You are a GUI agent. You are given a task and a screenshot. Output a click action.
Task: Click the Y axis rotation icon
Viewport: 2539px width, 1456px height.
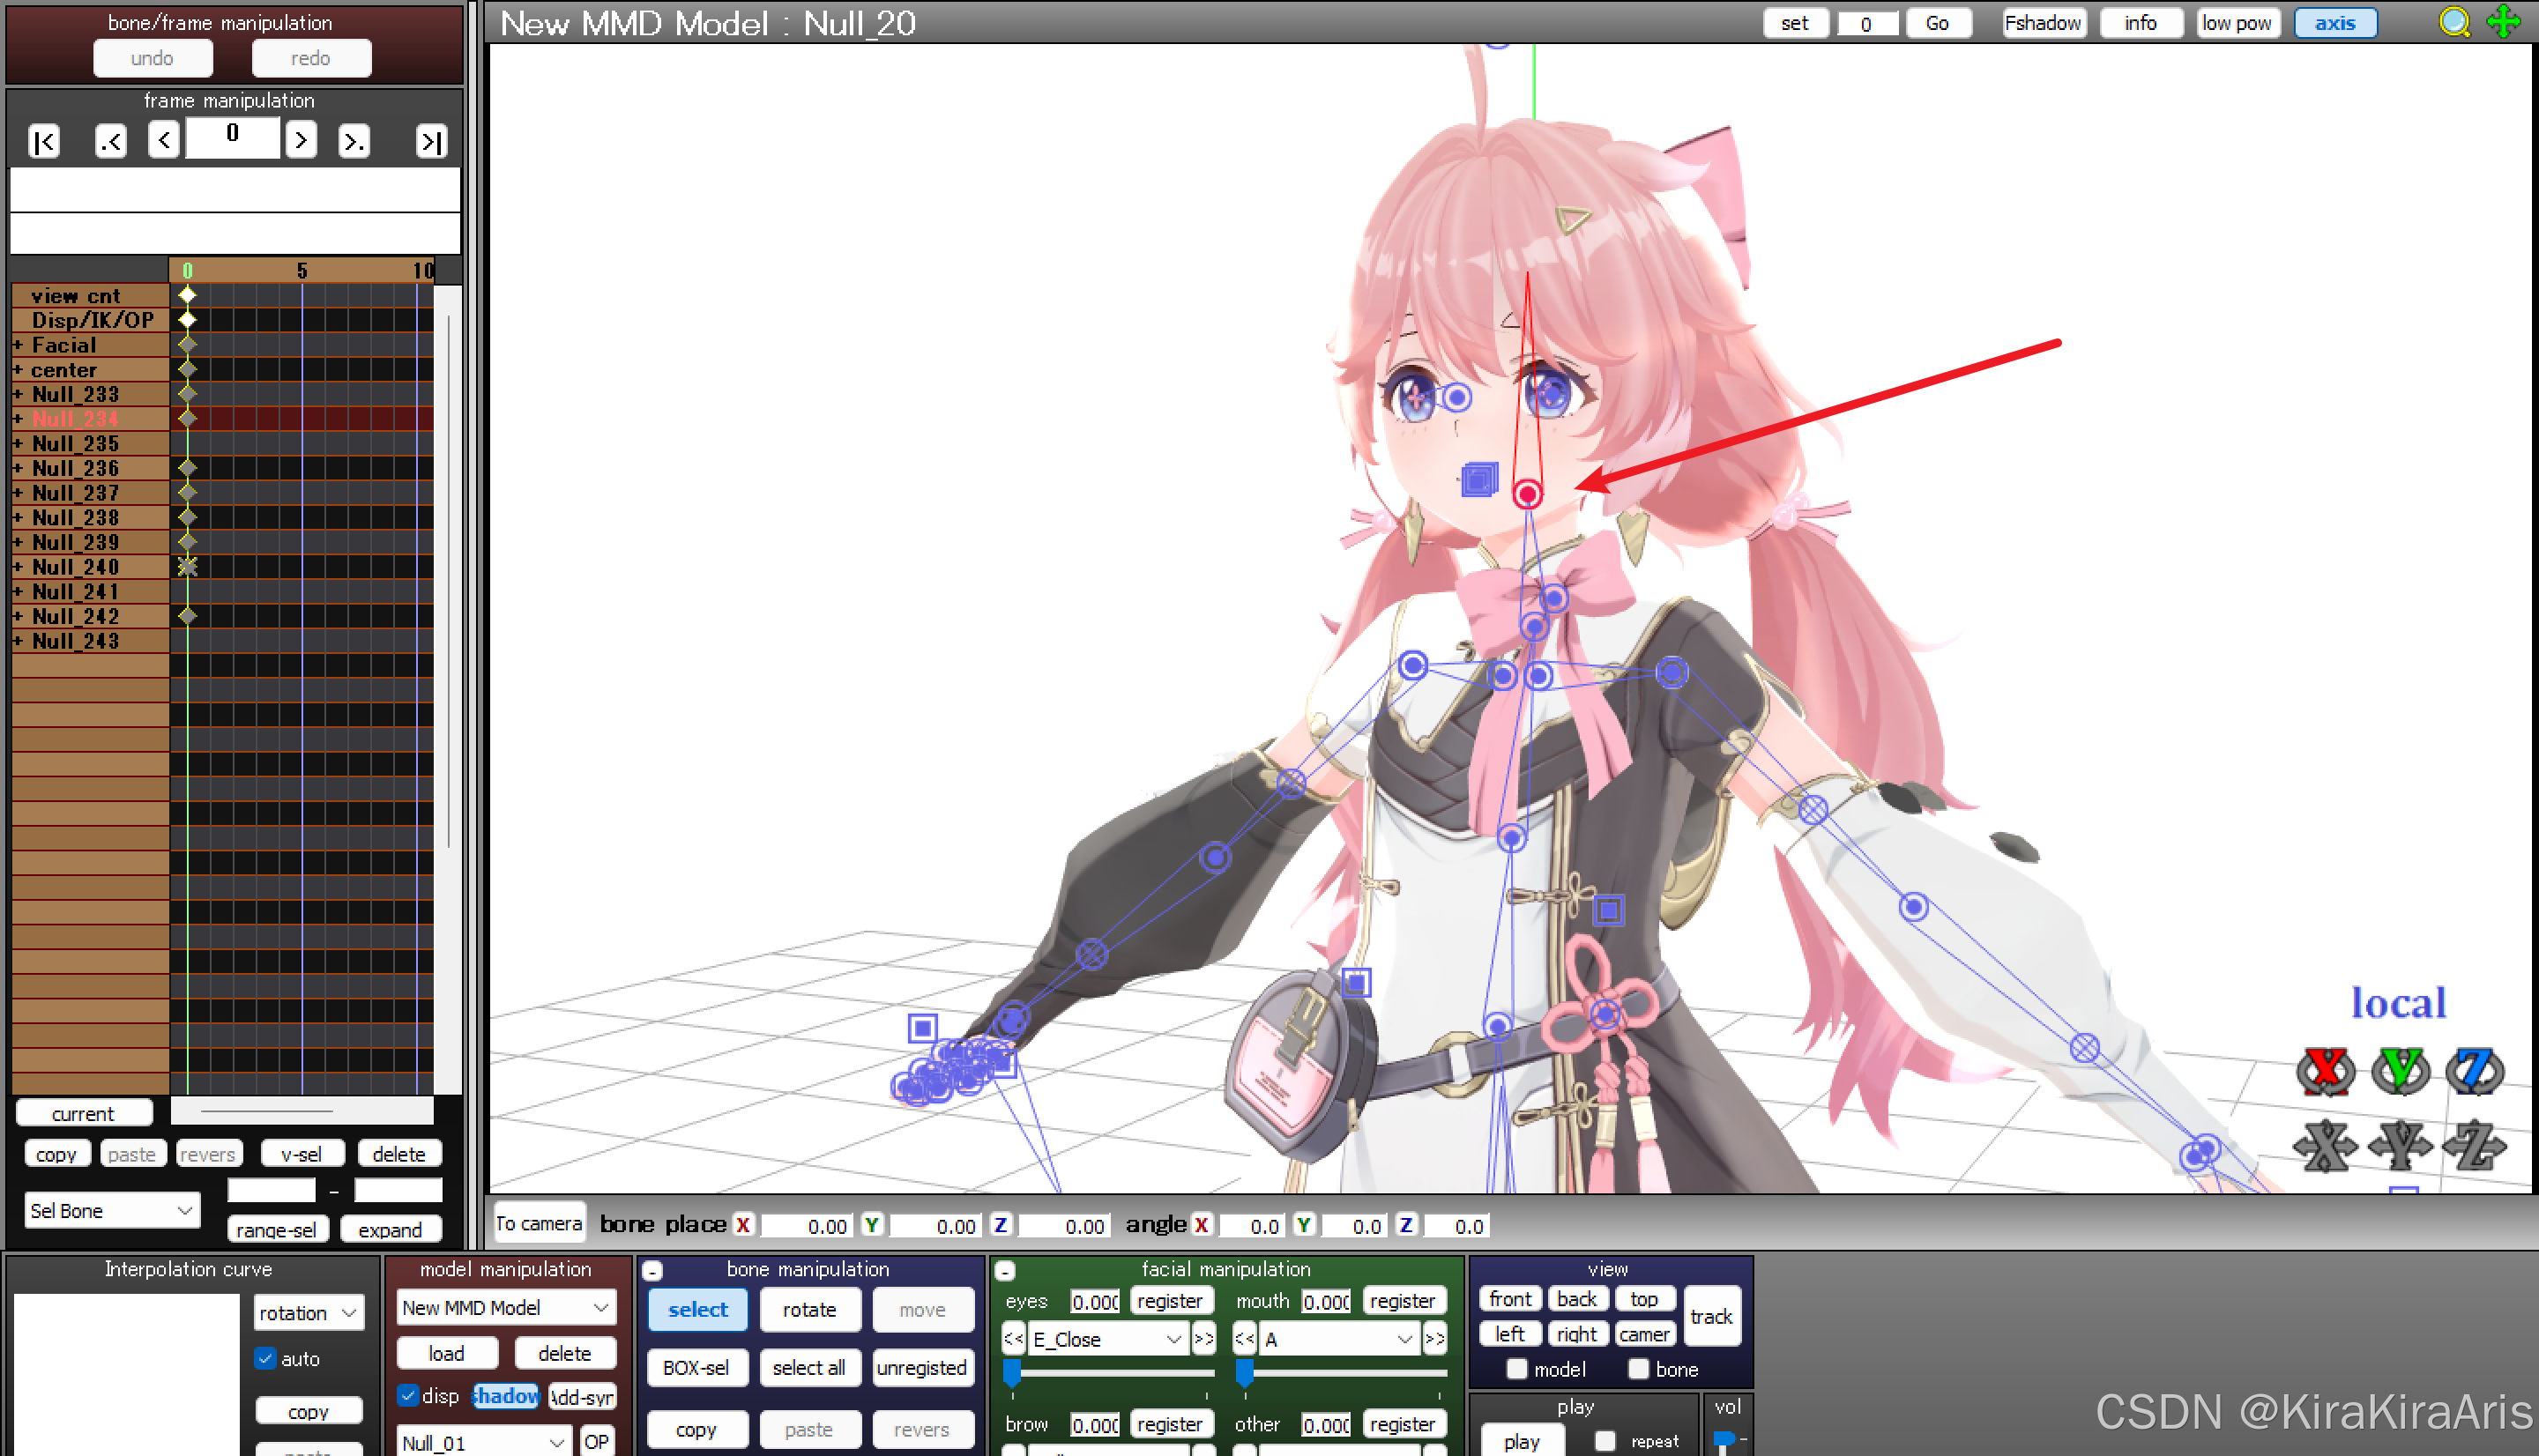2400,1071
